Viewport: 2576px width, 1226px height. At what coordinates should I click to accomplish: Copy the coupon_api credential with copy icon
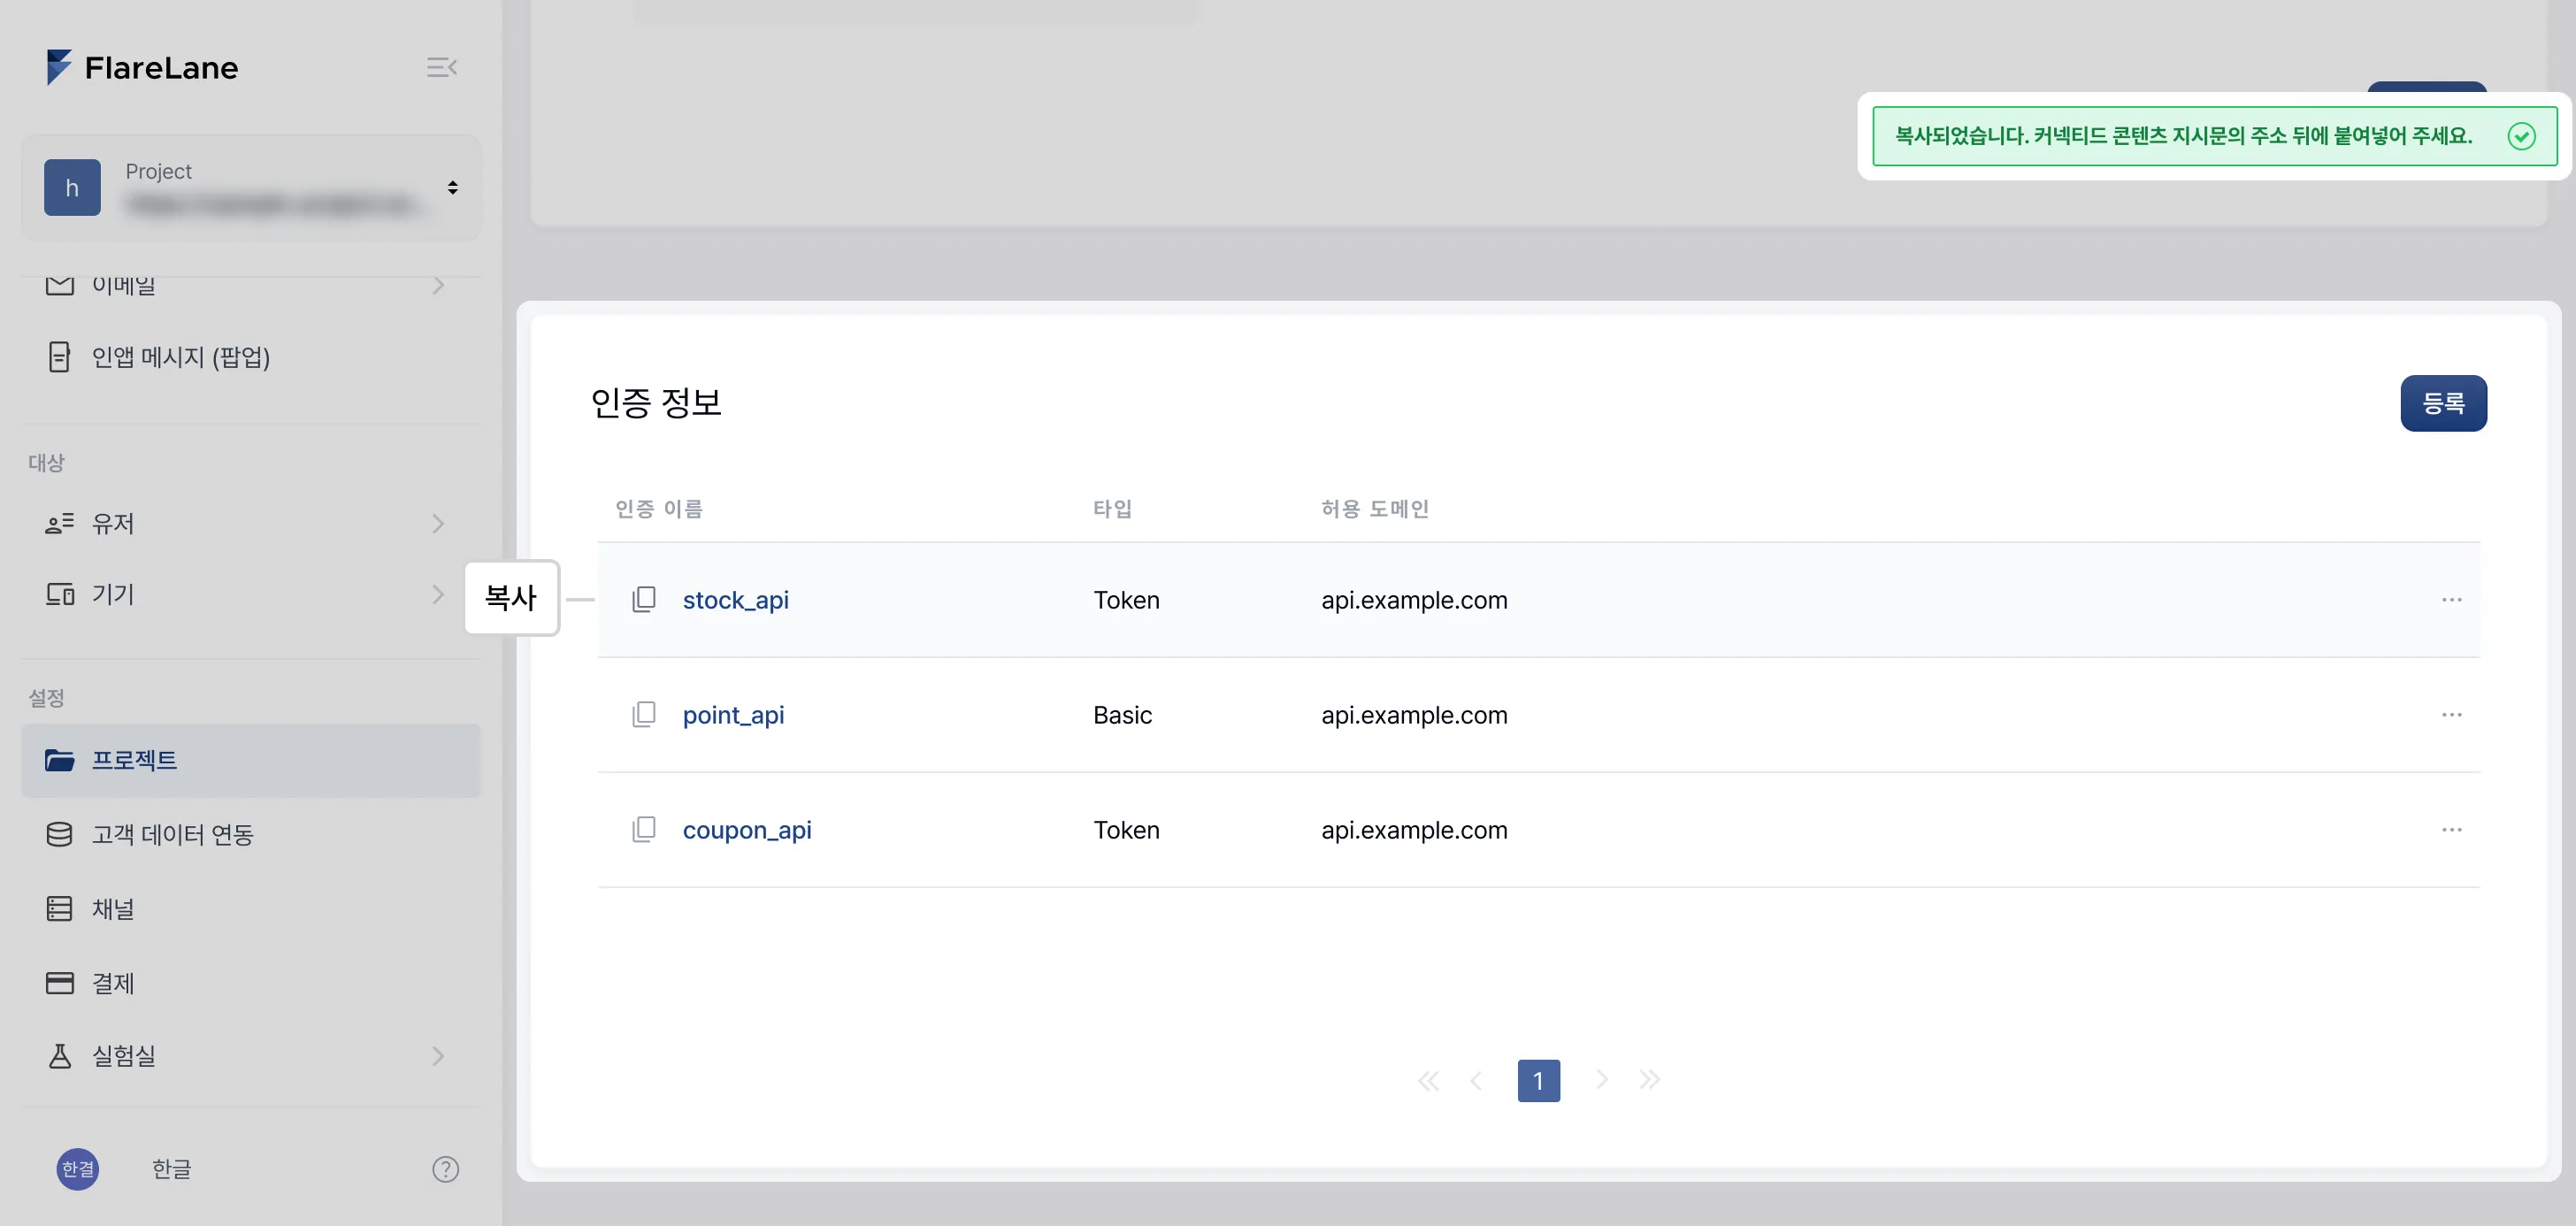644,829
